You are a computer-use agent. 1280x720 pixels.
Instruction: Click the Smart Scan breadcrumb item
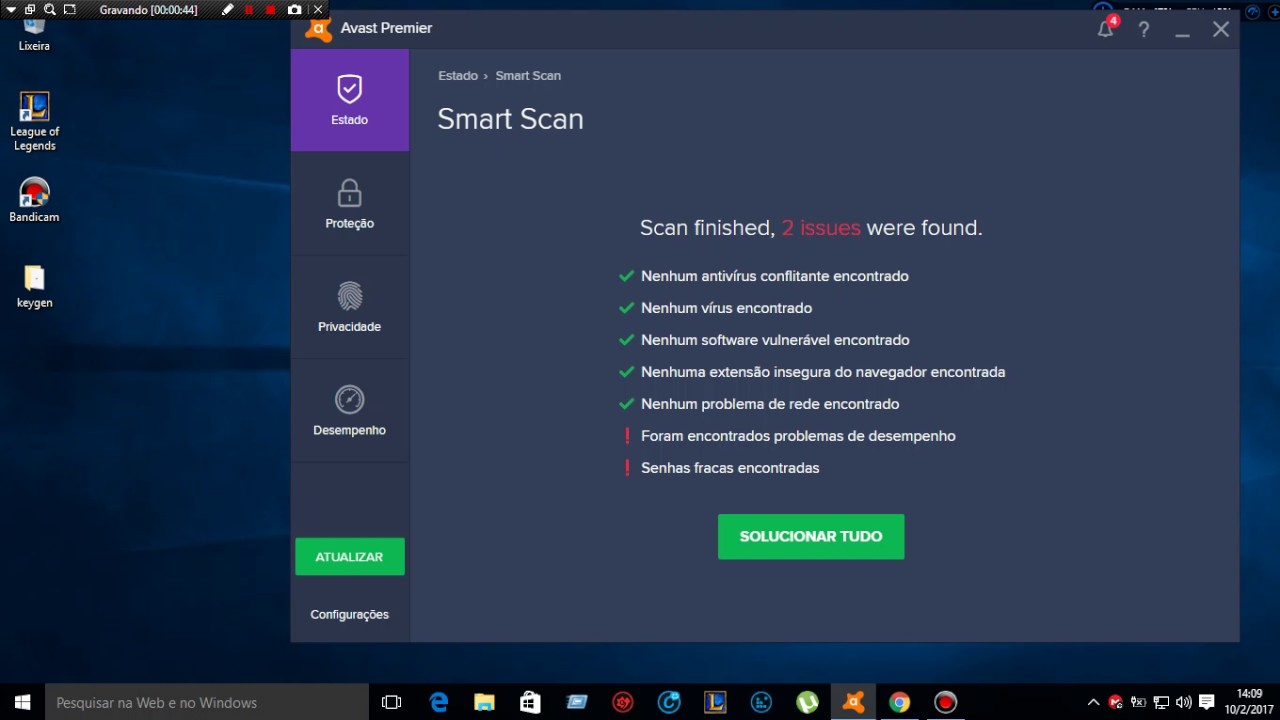click(x=528, y=76)
